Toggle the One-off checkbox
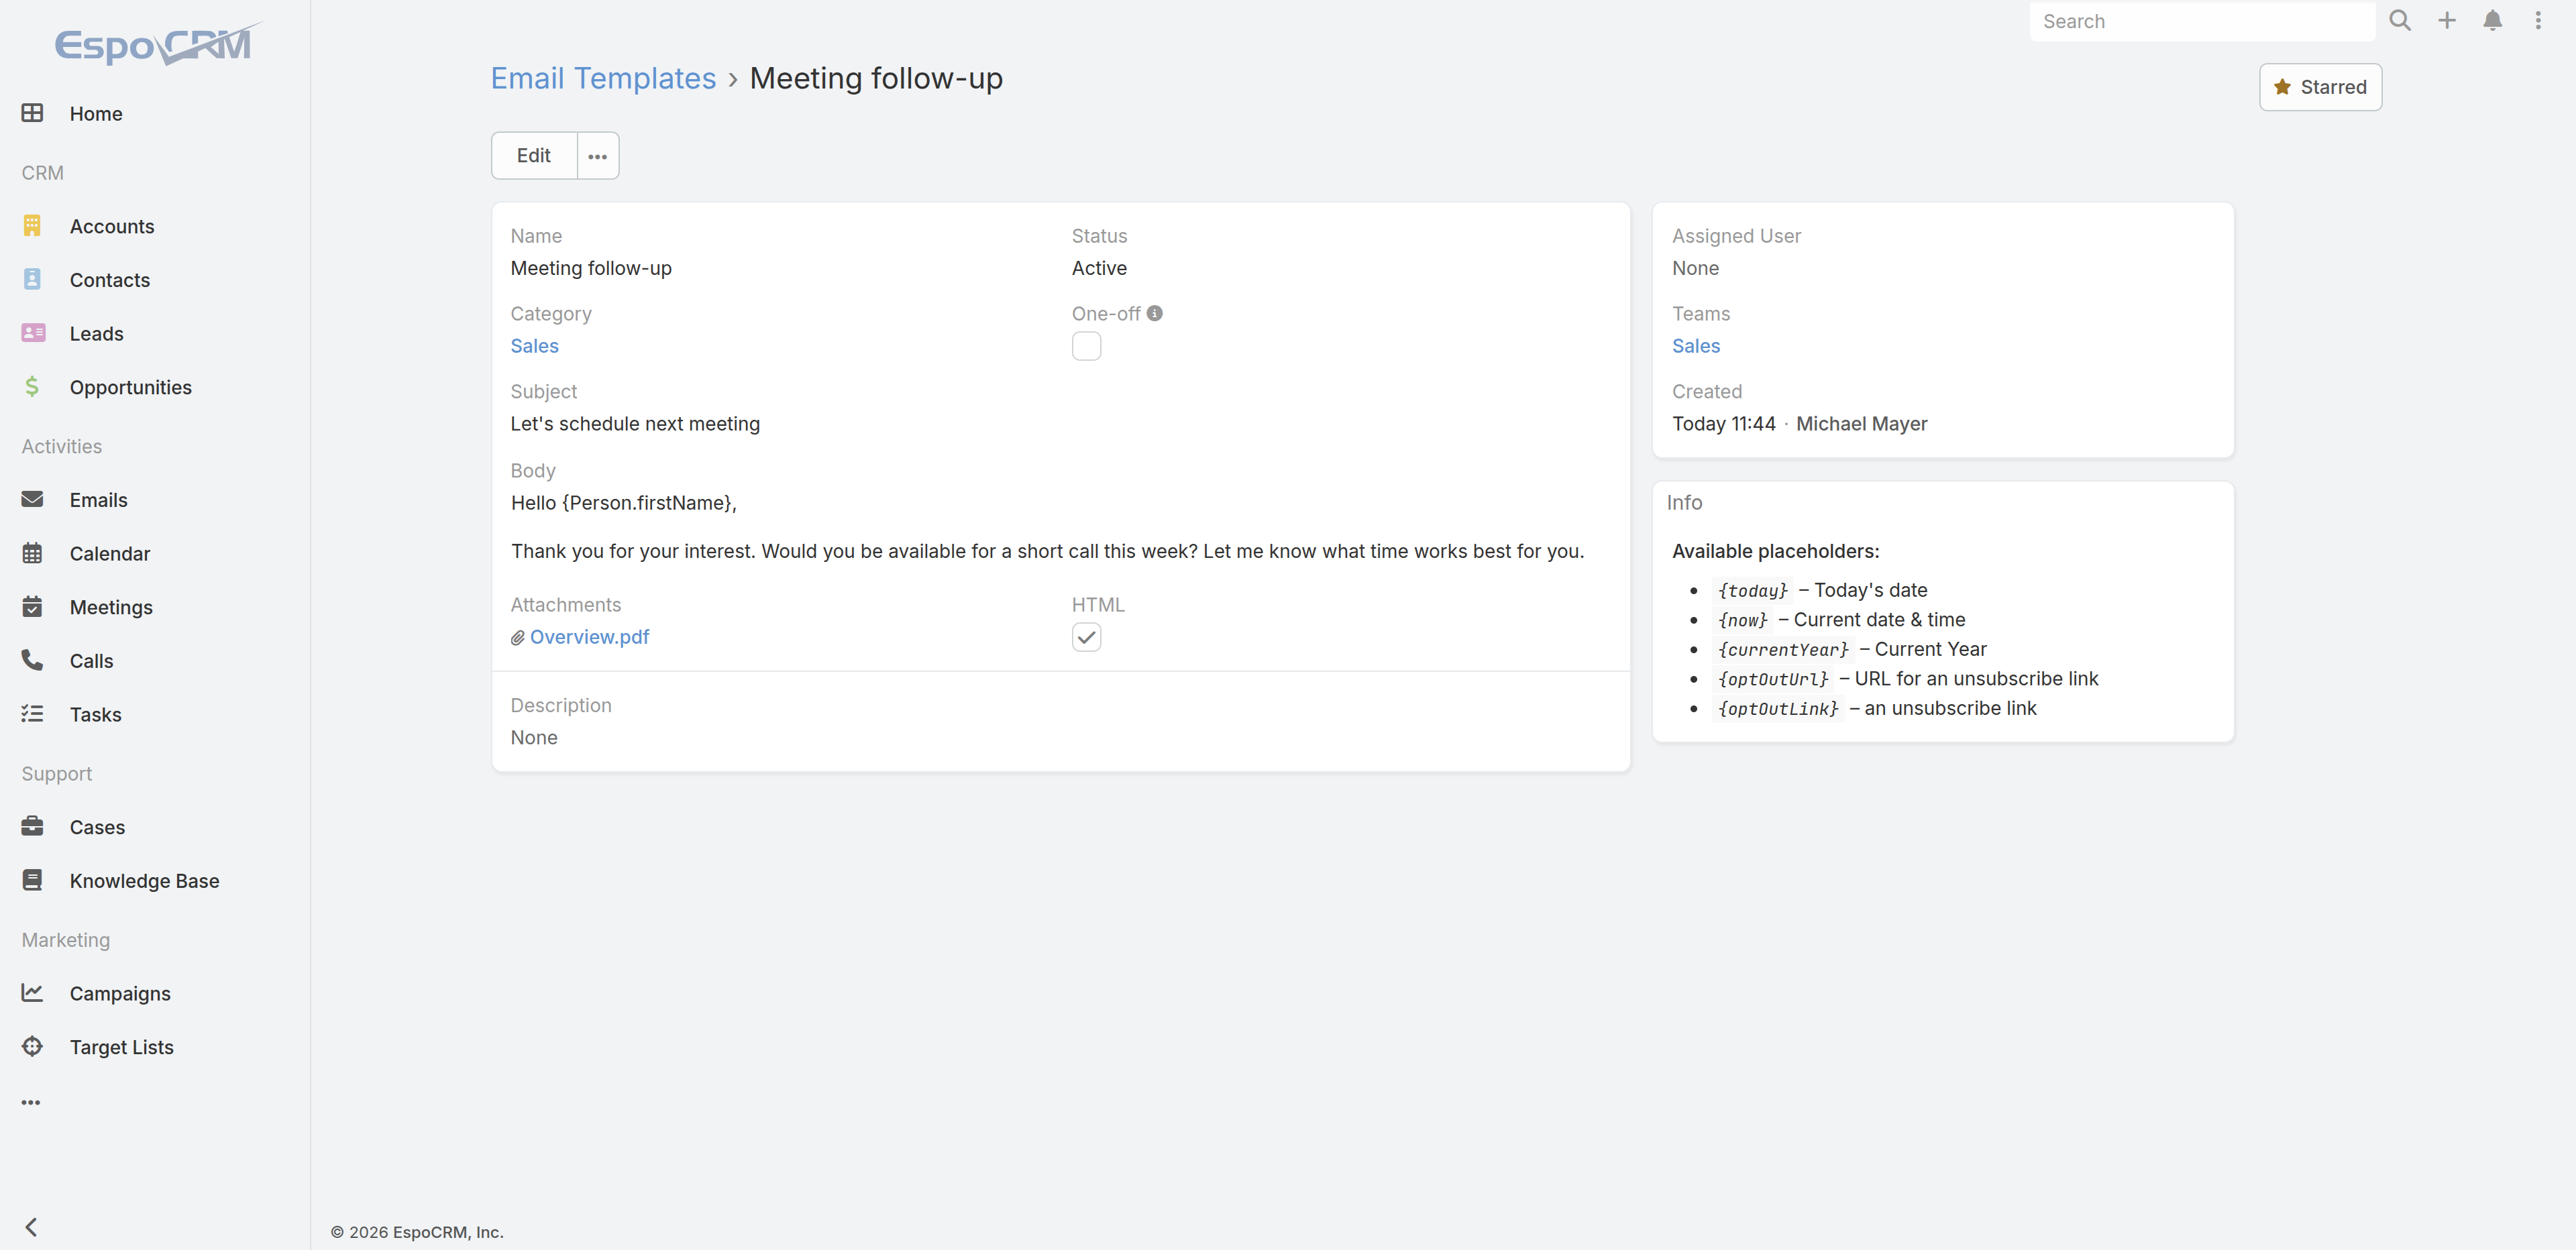The height and width of the screenshot is (1250, 2576). click(1086, 346)
